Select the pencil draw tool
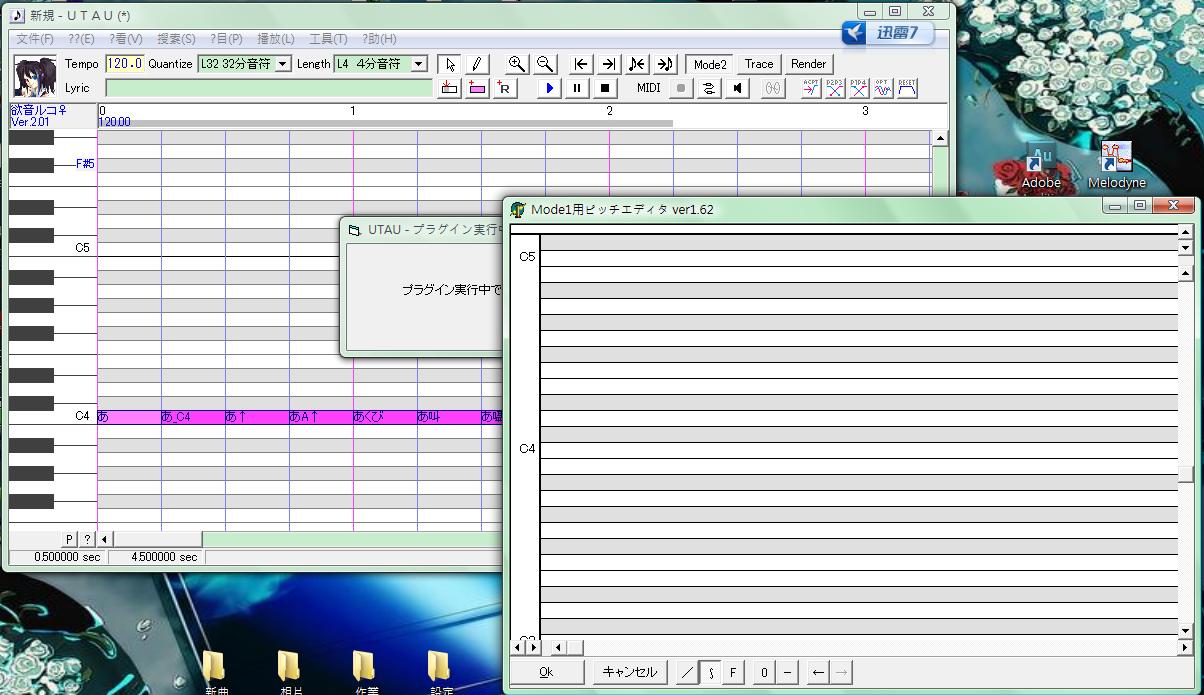1204x695 pixels. tap(477, 64)
